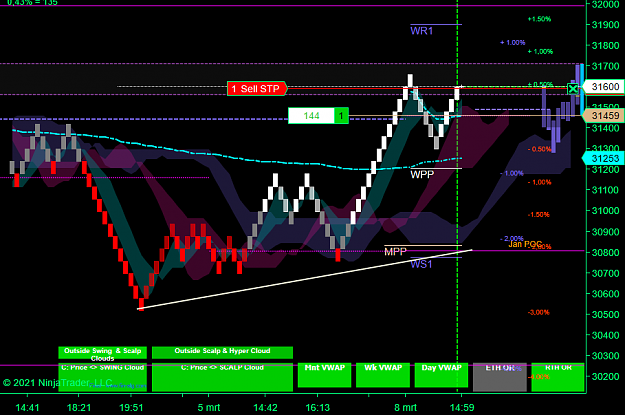Click the 31800 price axis label
625x415 pixels.
coord(605,45)
